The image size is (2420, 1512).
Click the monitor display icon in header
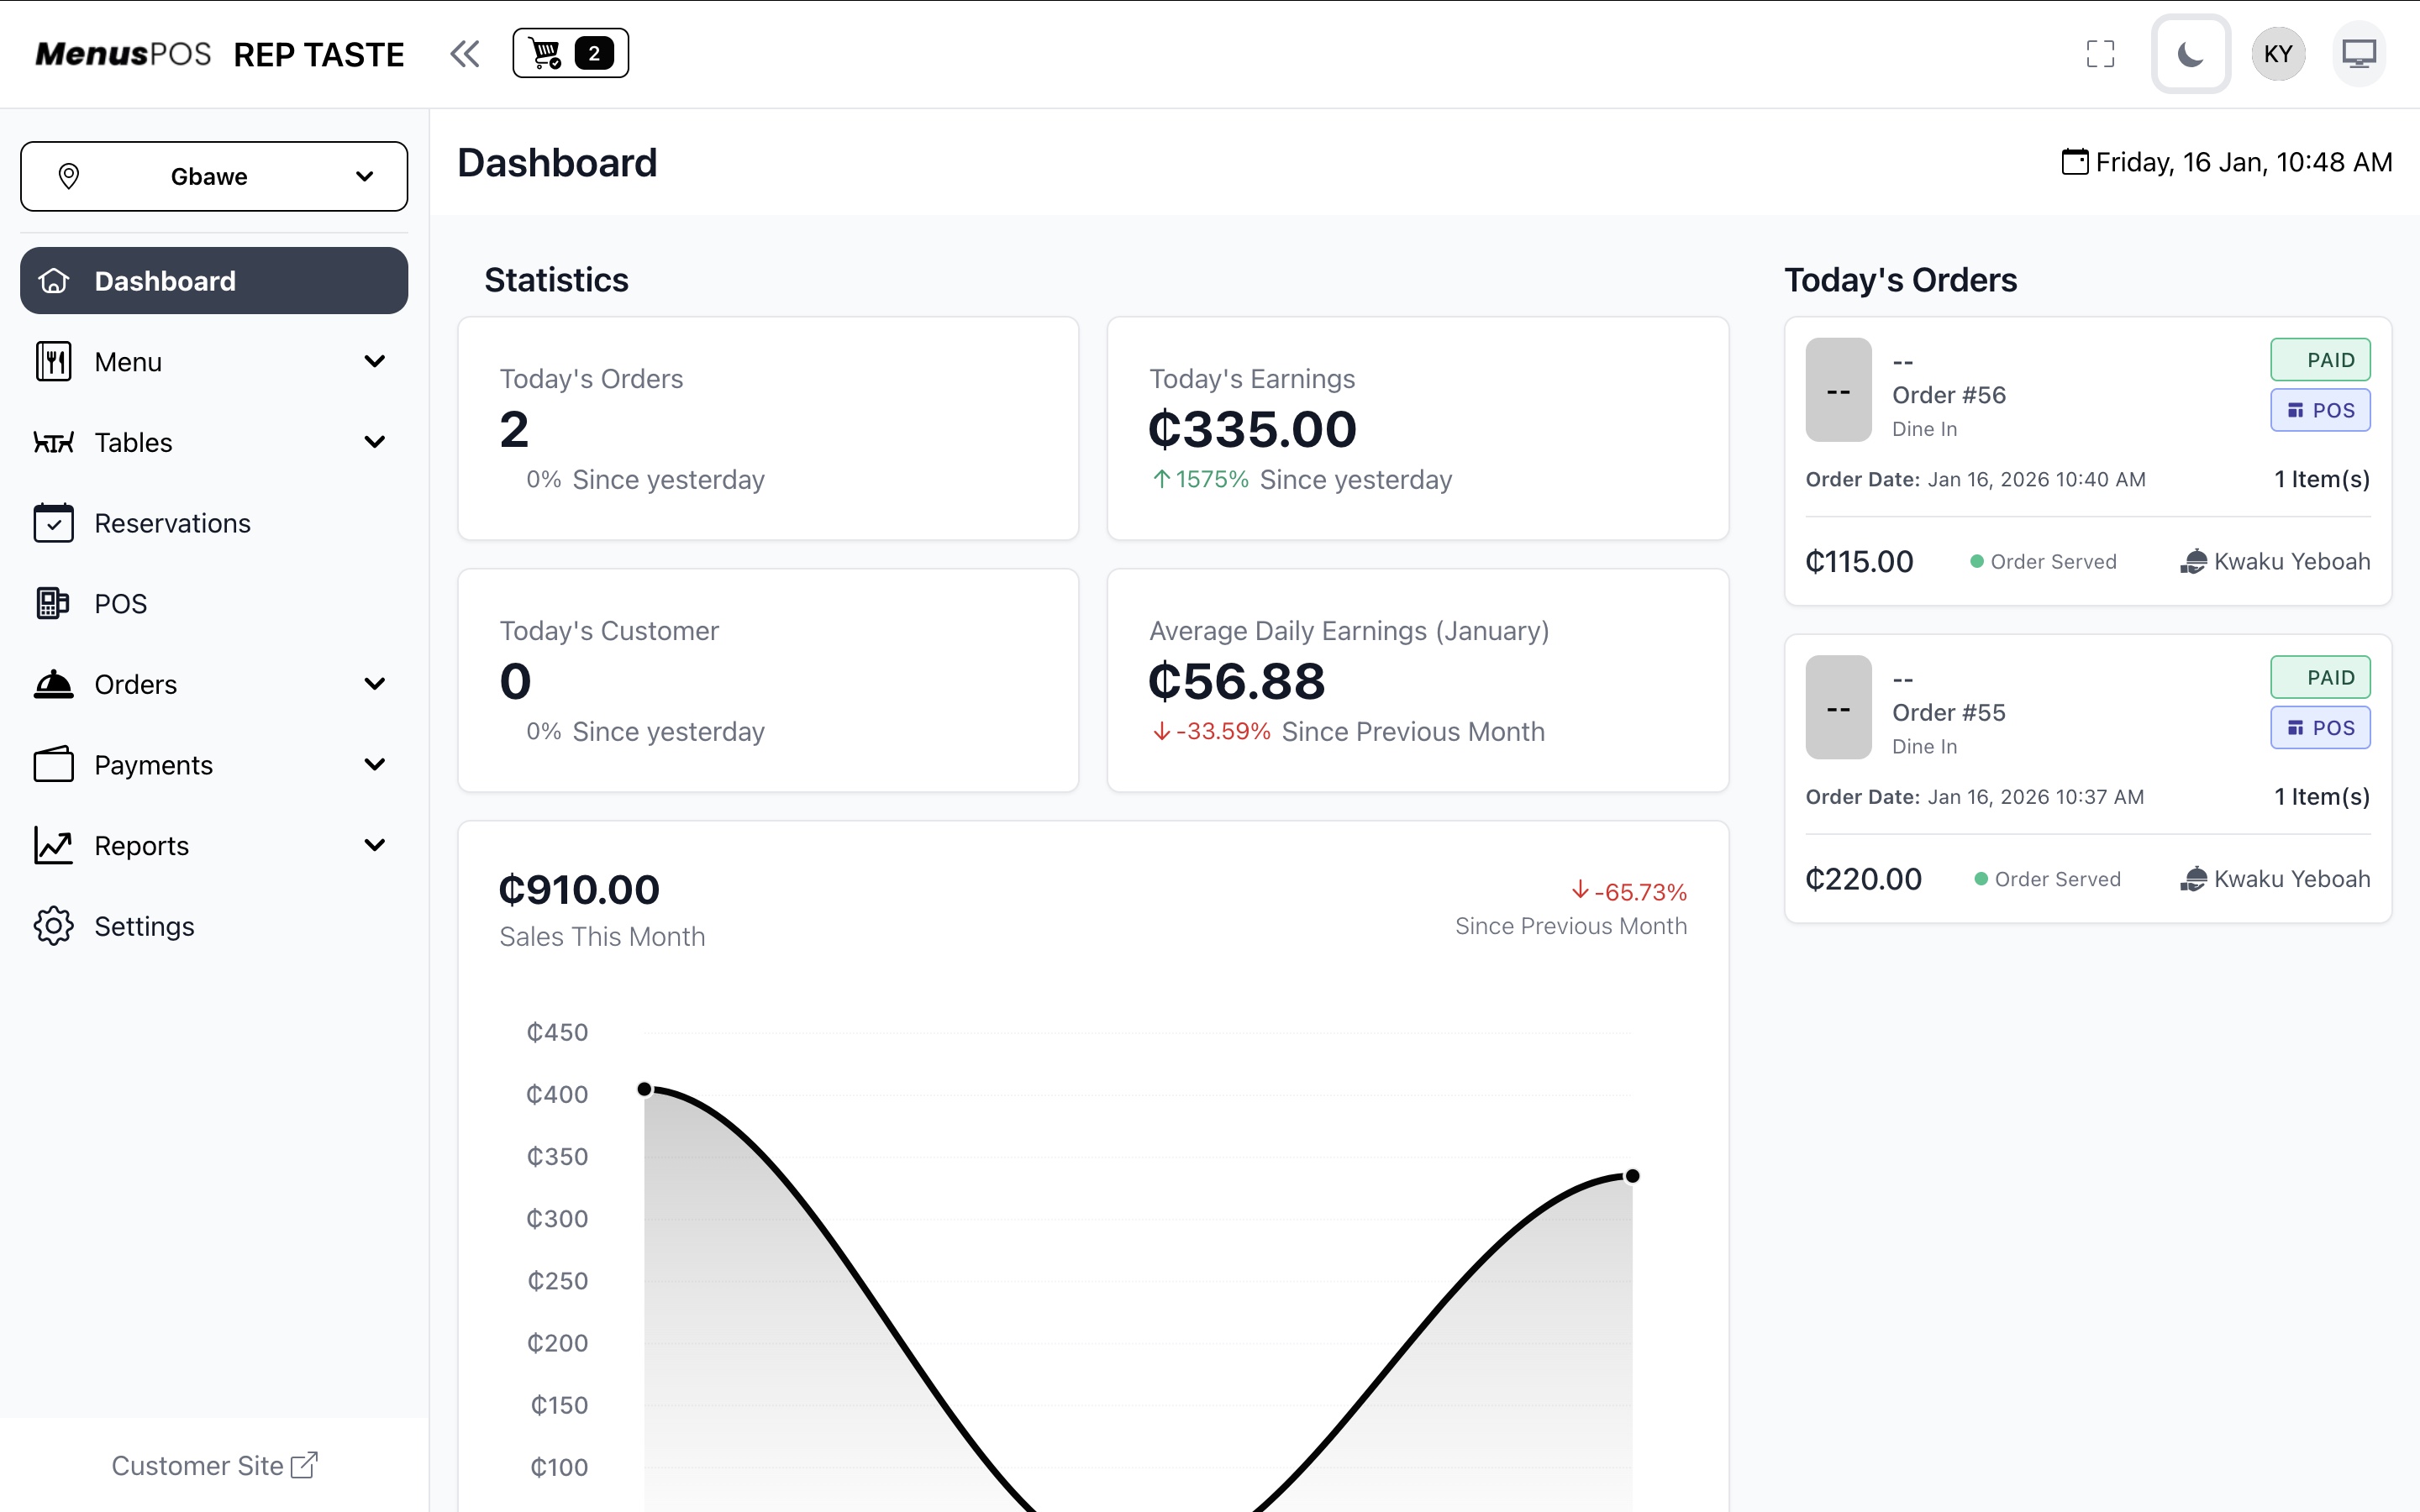tap(2359, 54)
